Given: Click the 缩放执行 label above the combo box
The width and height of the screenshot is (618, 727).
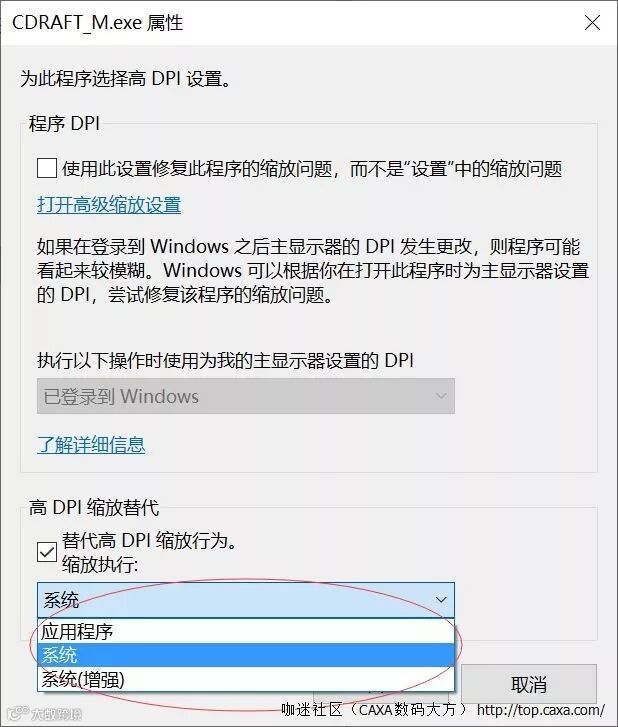Looking at the screenshot, I should pyautogui.click(x=100, y=564).
